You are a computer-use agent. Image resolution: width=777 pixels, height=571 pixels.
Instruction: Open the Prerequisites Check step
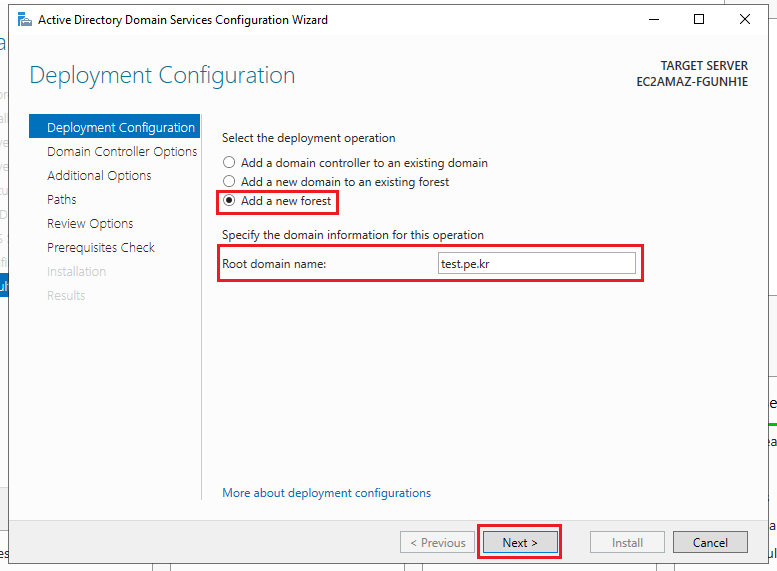(101, 247)
